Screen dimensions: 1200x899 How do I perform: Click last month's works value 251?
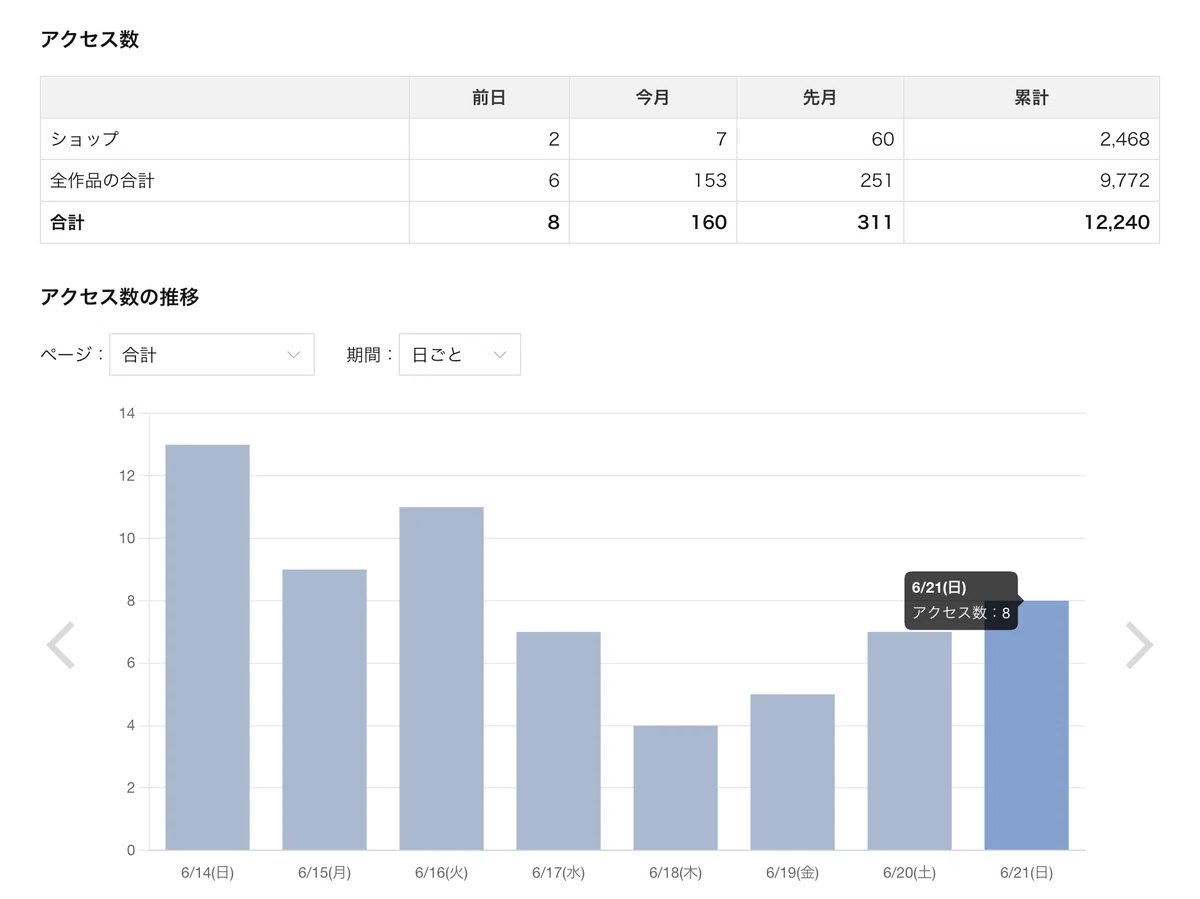(x=876, y=181)
